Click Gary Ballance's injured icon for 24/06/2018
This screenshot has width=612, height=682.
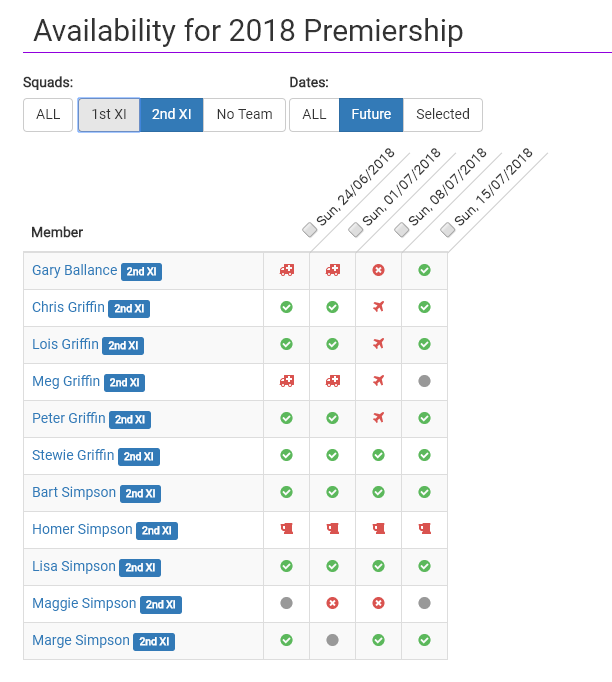pyautogui.click(x=287, y=270)
